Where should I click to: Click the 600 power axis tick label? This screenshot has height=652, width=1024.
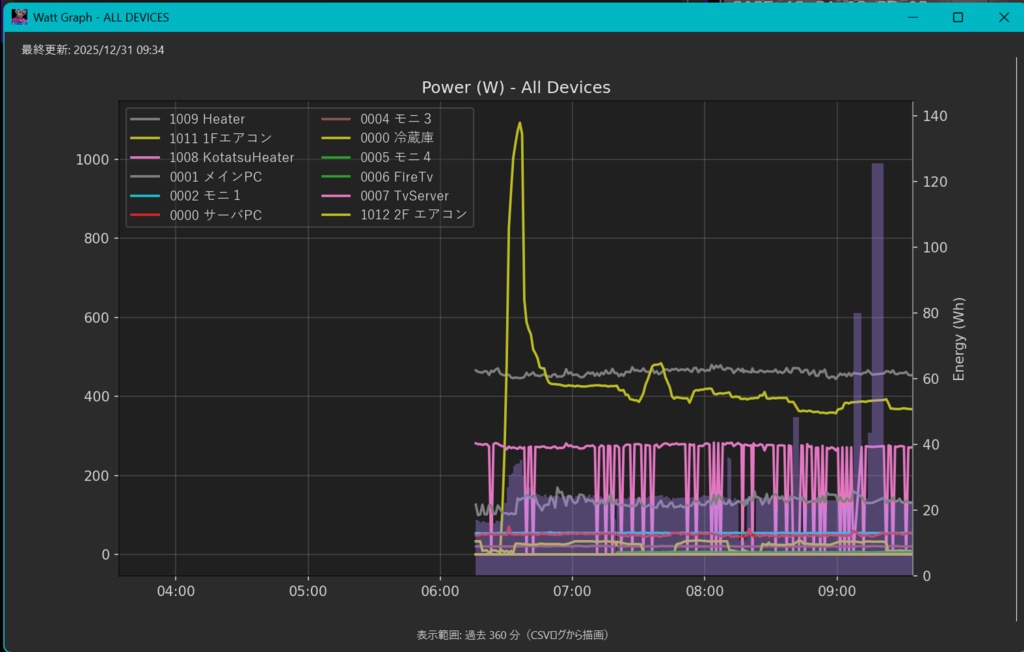coord(97,318)
